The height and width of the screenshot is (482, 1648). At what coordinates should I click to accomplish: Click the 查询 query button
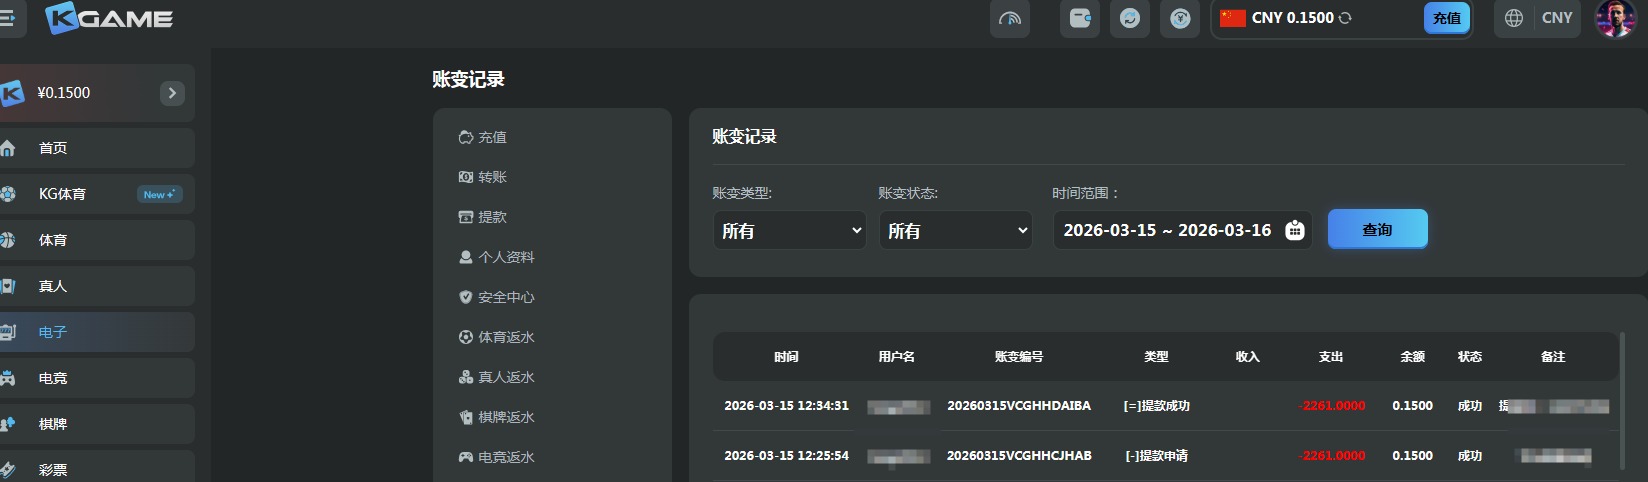pos(1378,229)
